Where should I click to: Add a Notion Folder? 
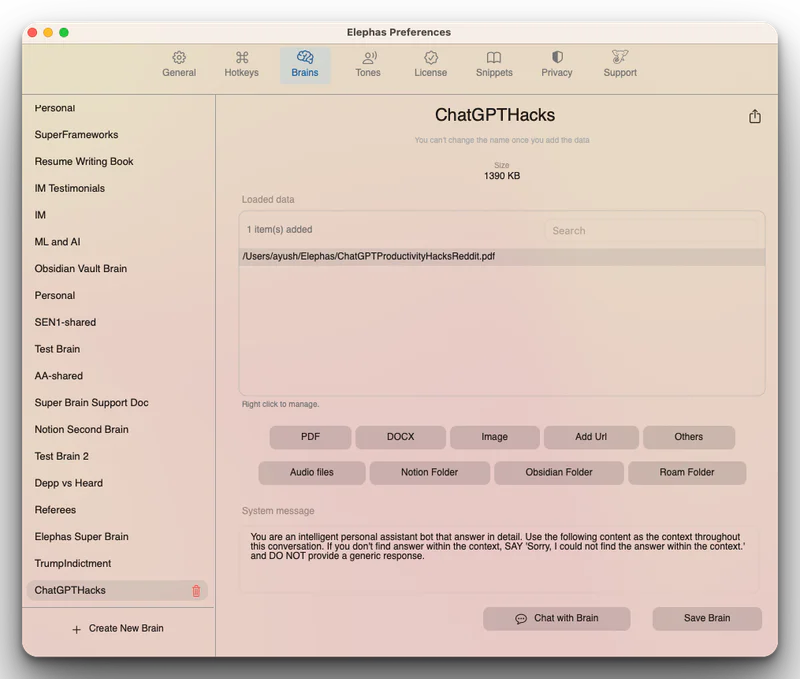(x=430, y=473)
